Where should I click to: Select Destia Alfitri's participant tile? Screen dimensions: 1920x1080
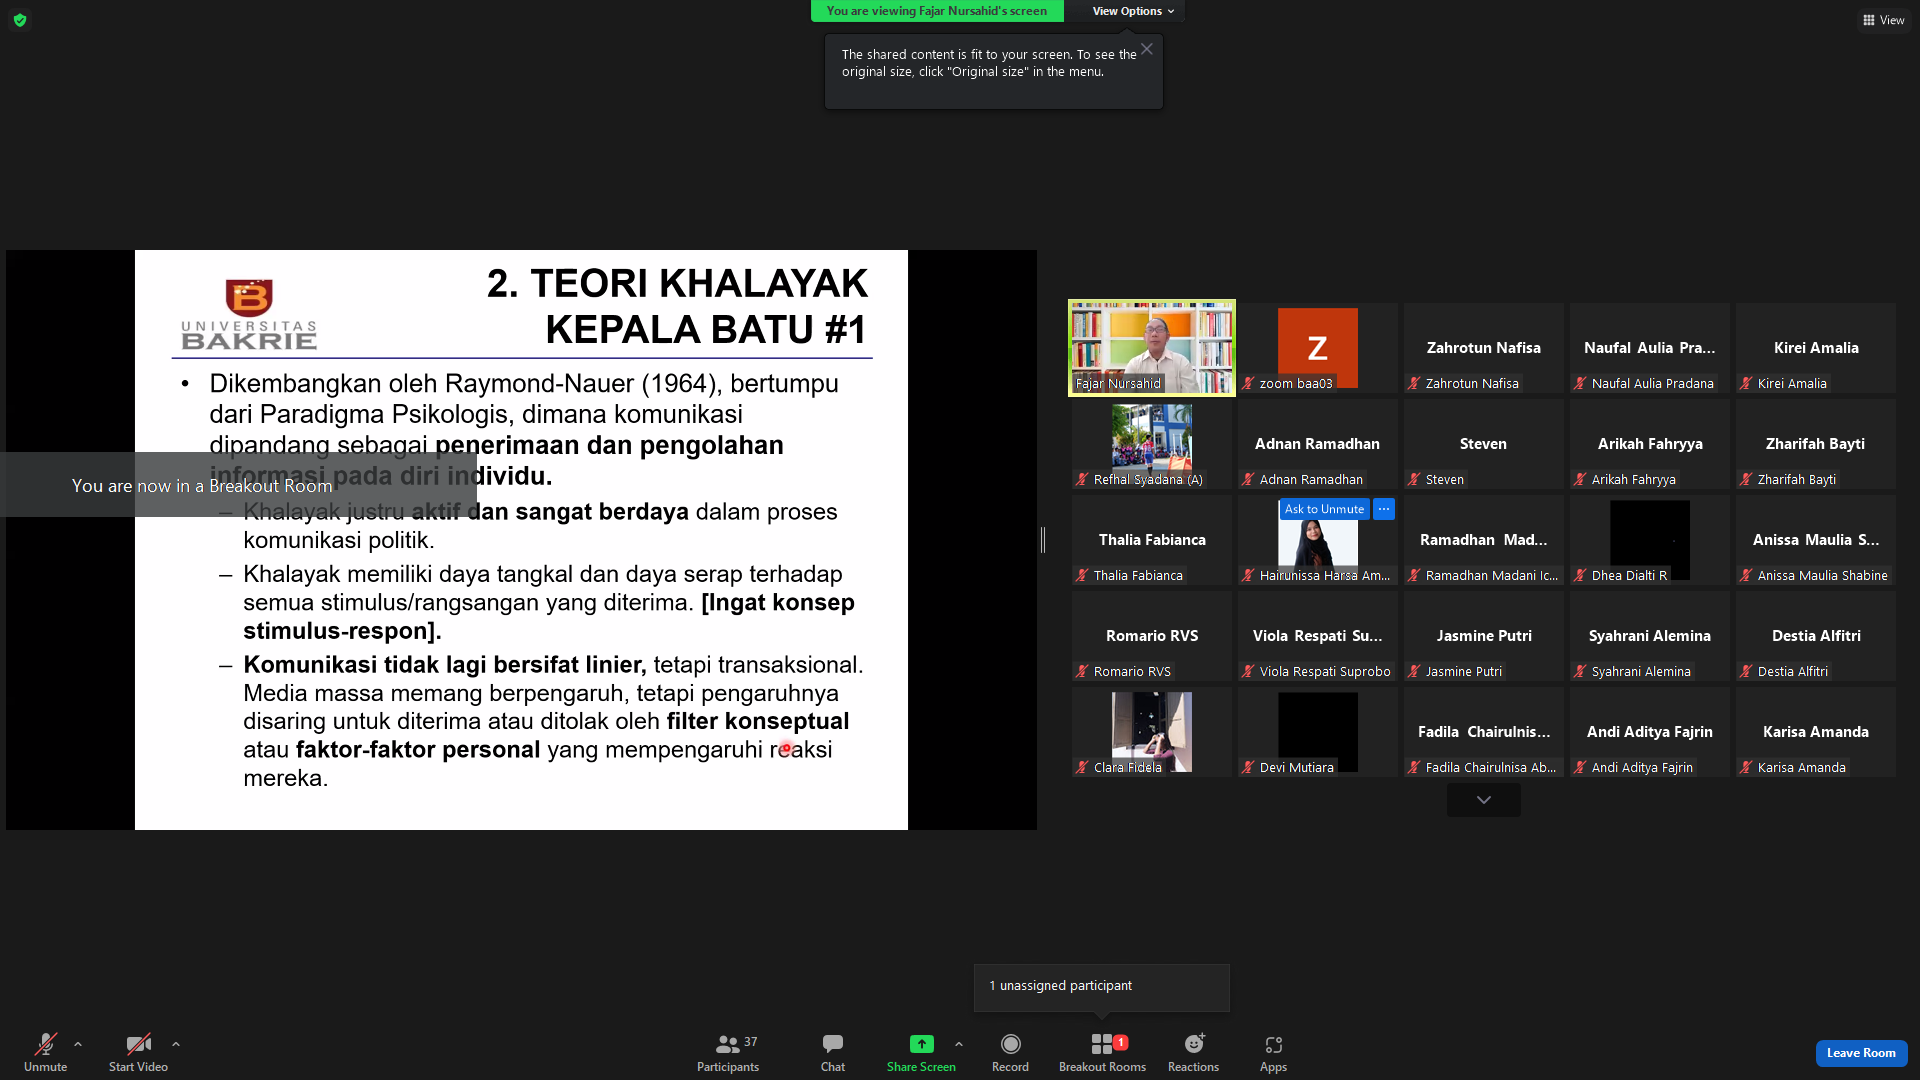(x=1816, y=636)
